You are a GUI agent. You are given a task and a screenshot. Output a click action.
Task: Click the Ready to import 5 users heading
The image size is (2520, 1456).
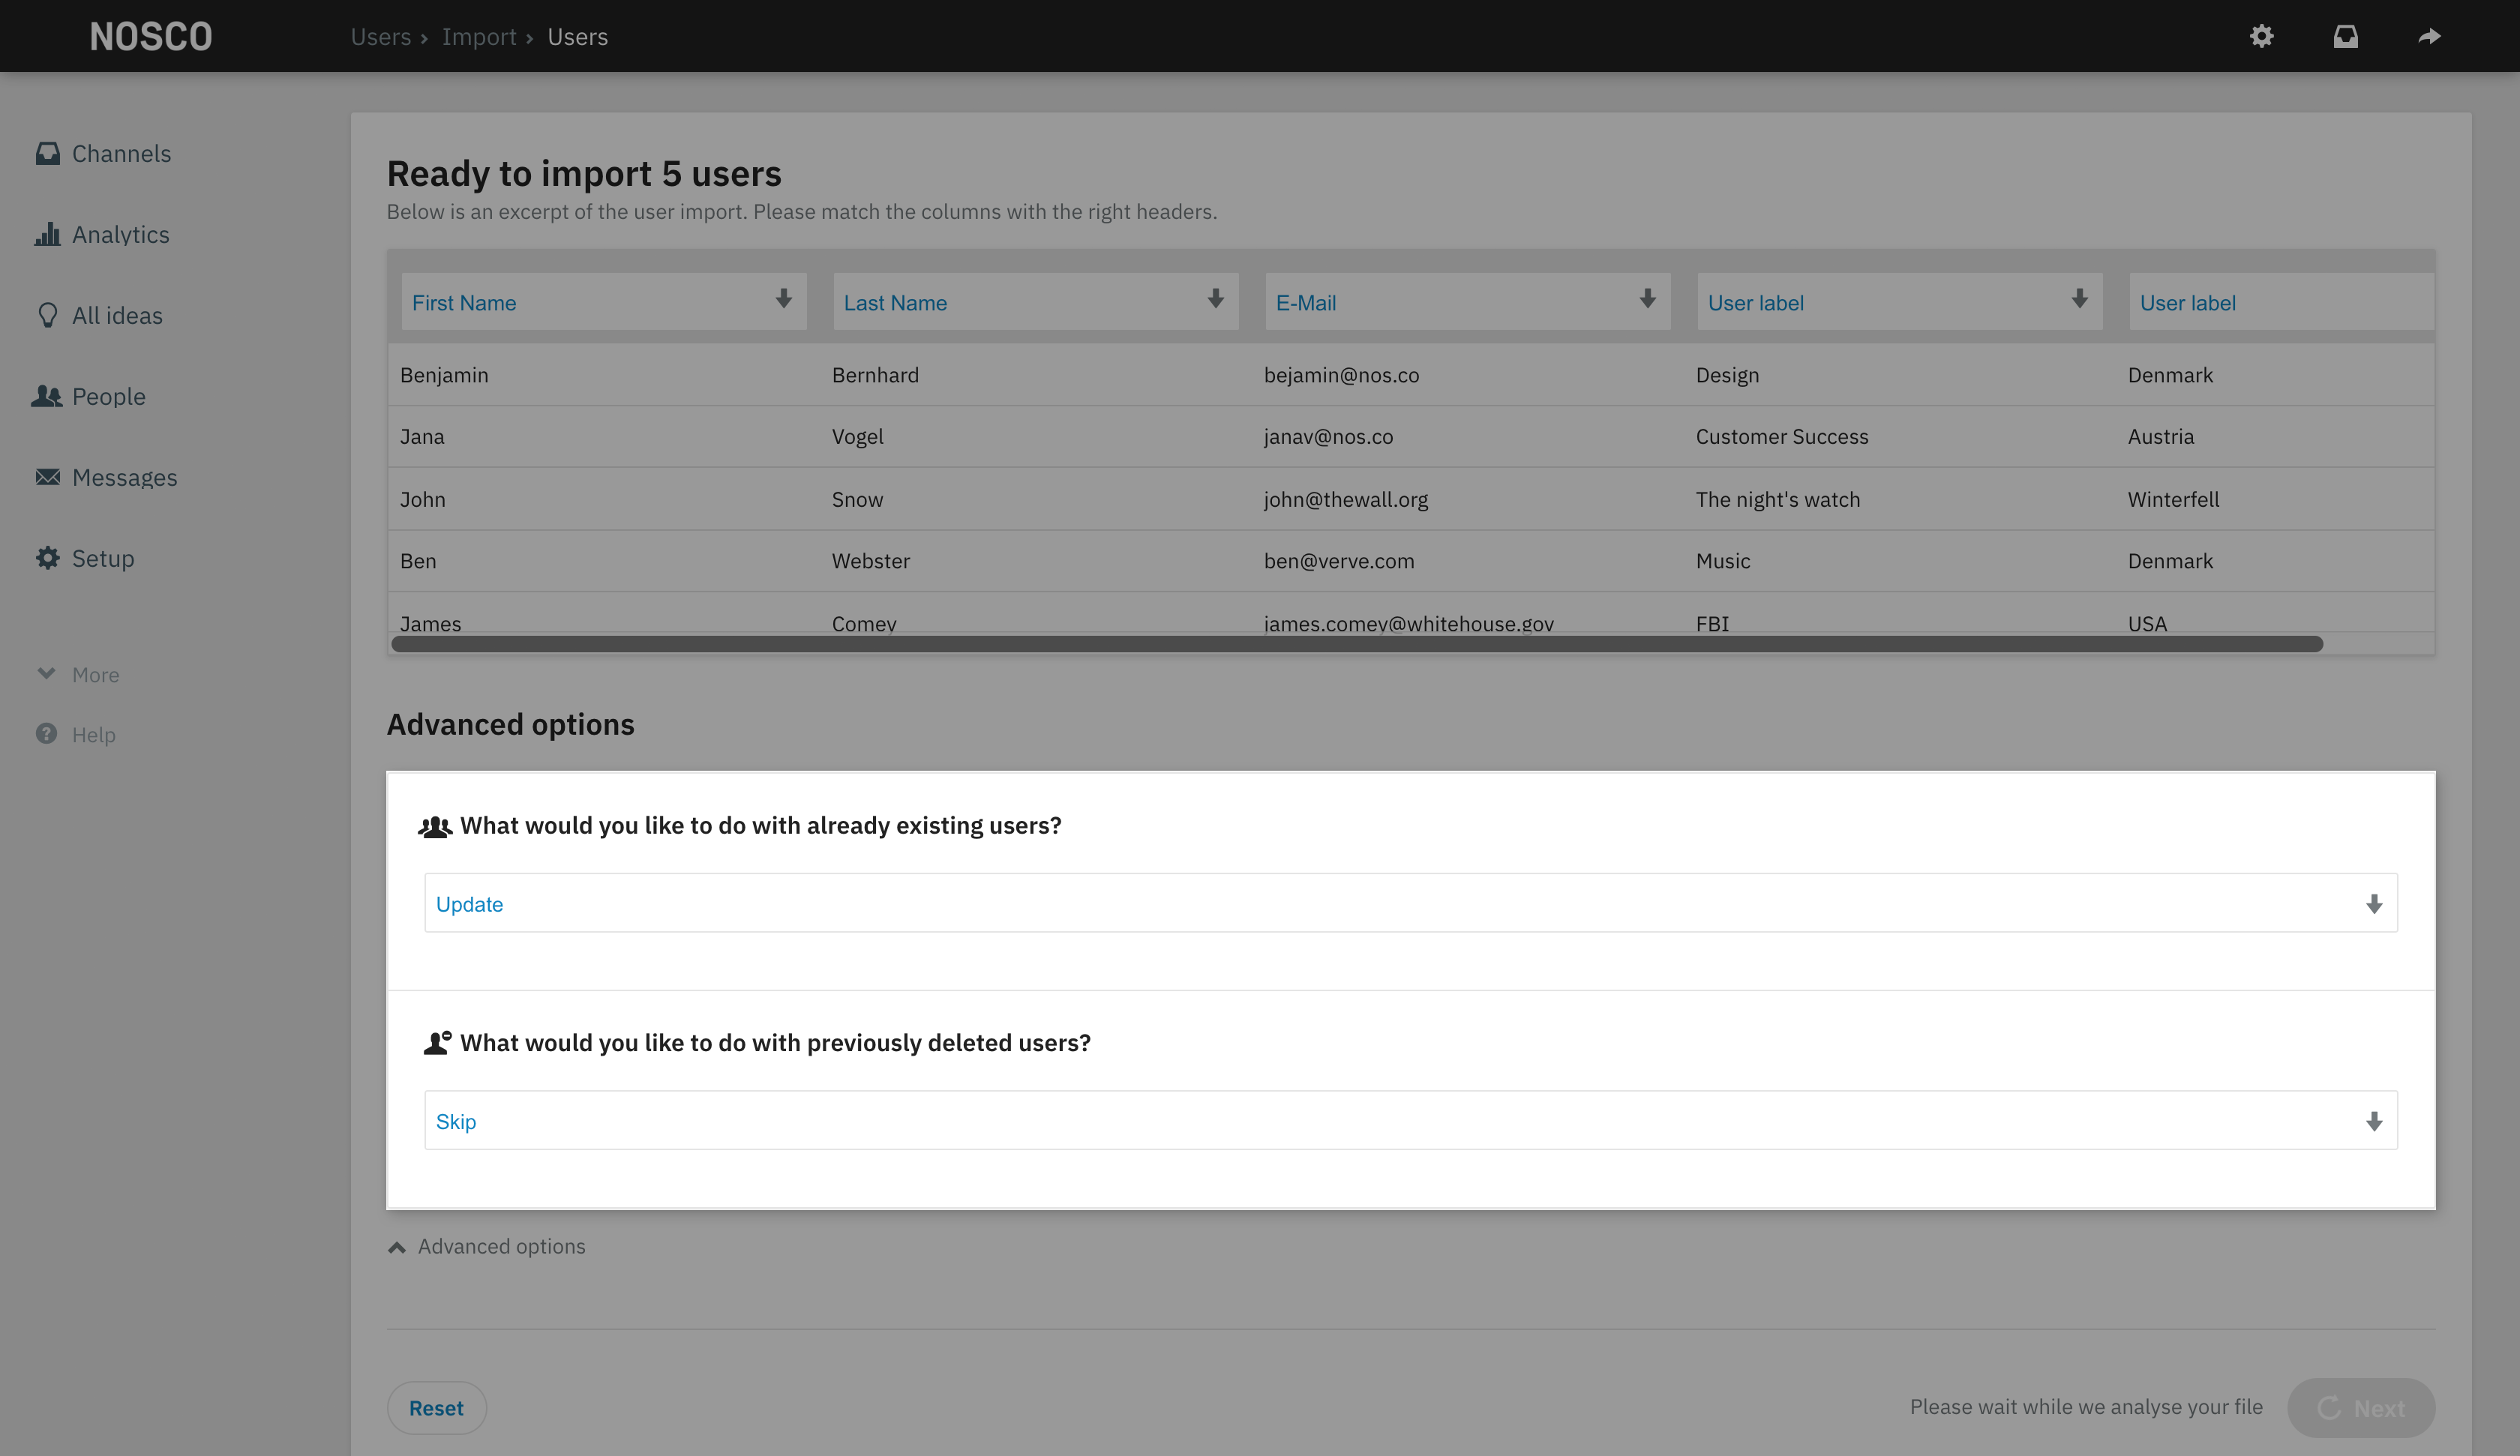(584, 173)
